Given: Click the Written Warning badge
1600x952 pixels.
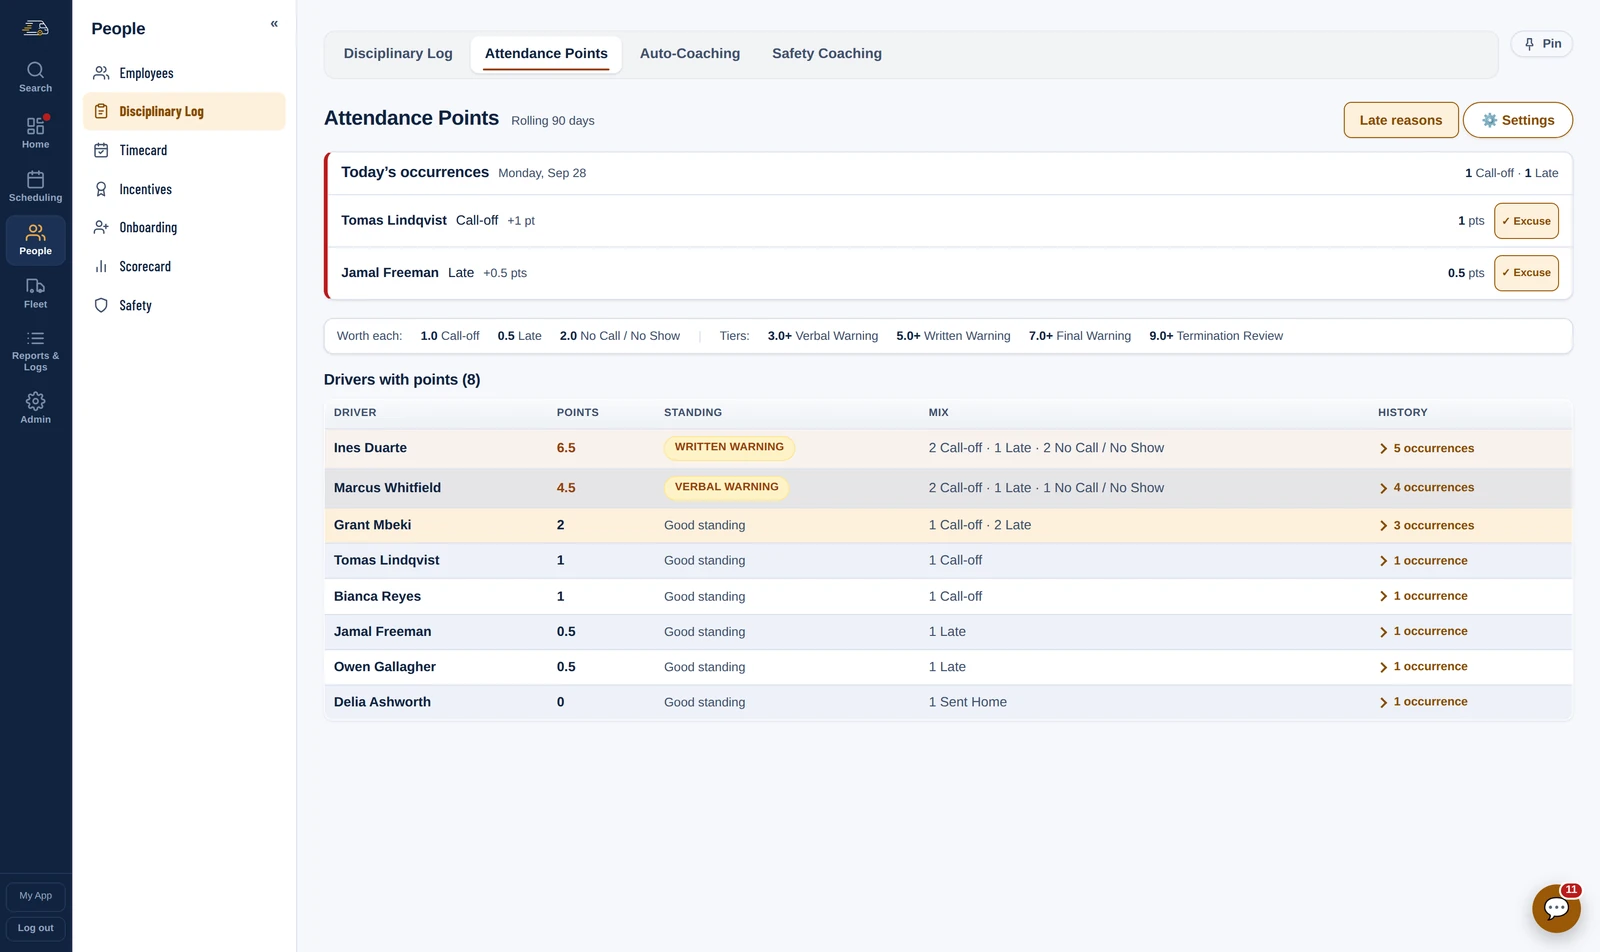Looking at the screenshot, I should click(x=729, y=448).
